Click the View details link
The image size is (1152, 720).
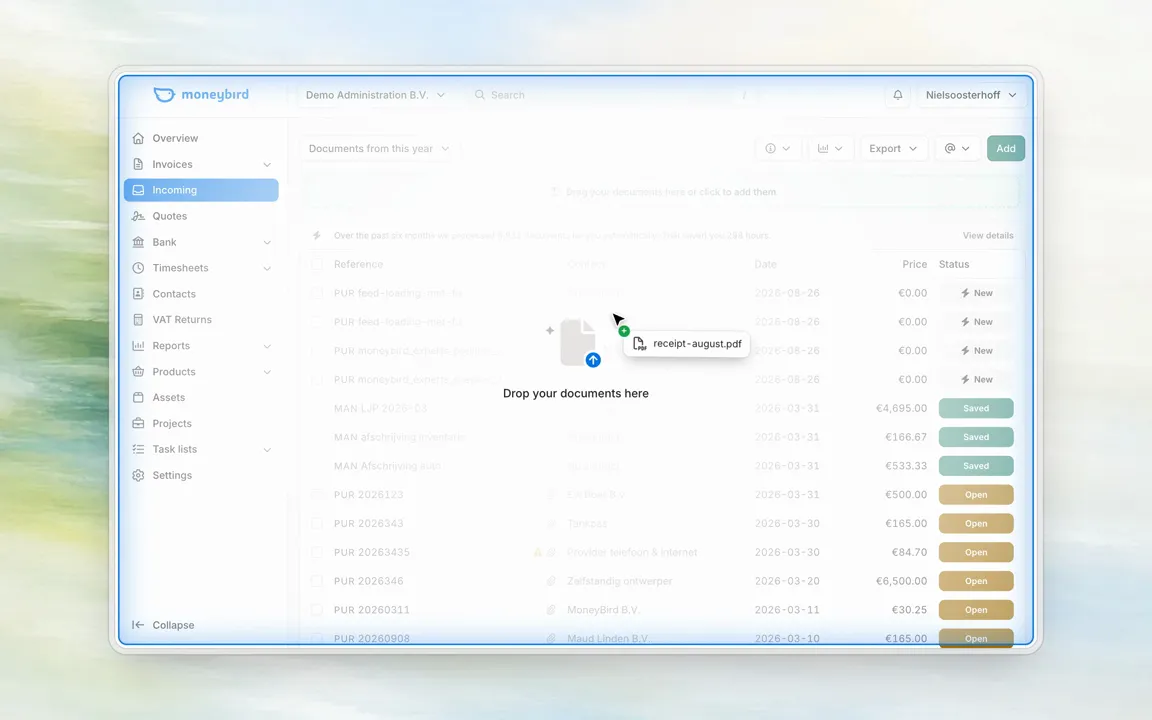click(987, 235)
